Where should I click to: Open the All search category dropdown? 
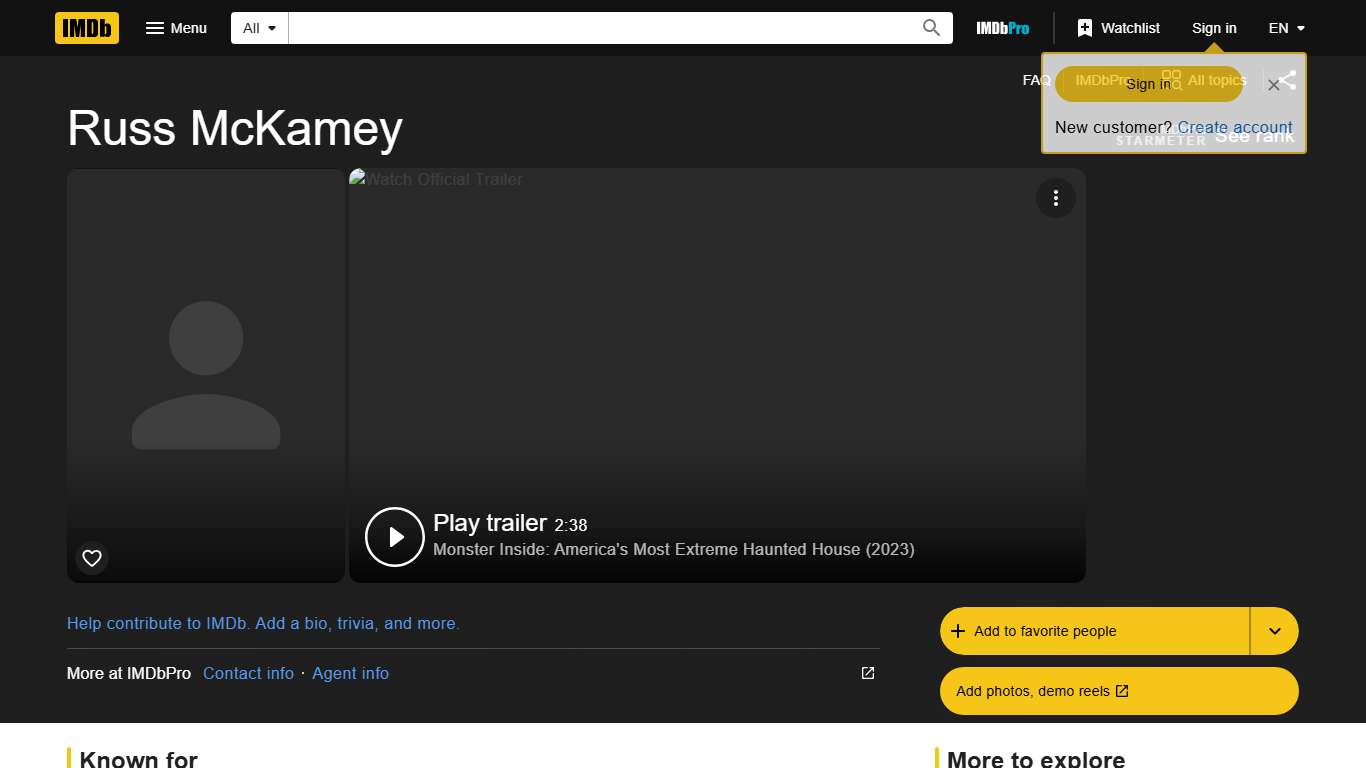pyautogui.click(x=258, y=27)
